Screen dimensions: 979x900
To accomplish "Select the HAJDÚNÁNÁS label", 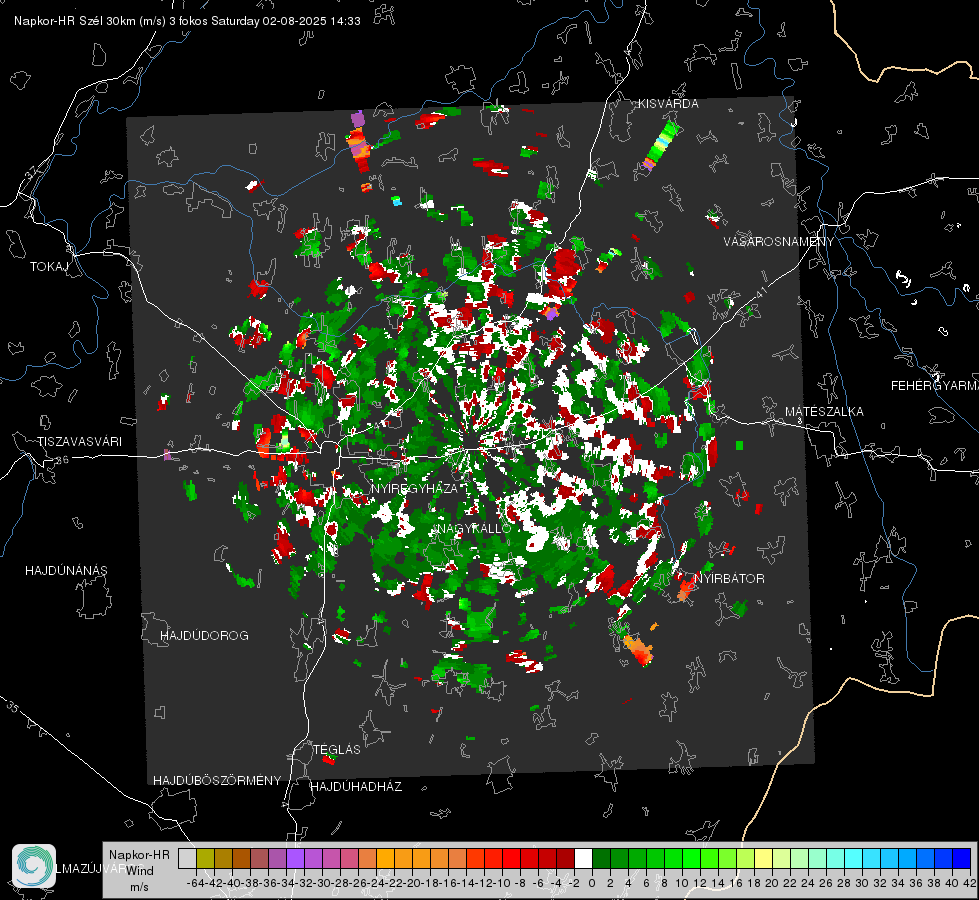I will (x=66, y=571).
